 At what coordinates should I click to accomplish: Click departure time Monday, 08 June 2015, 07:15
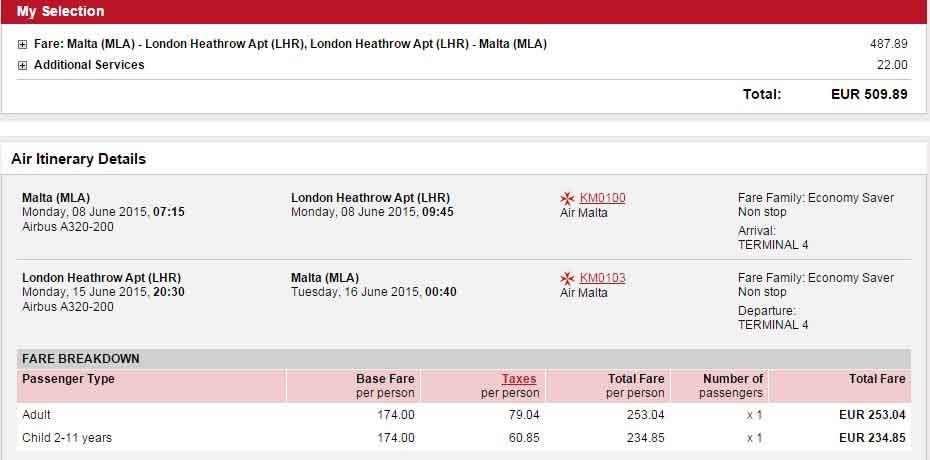[103, 212]
